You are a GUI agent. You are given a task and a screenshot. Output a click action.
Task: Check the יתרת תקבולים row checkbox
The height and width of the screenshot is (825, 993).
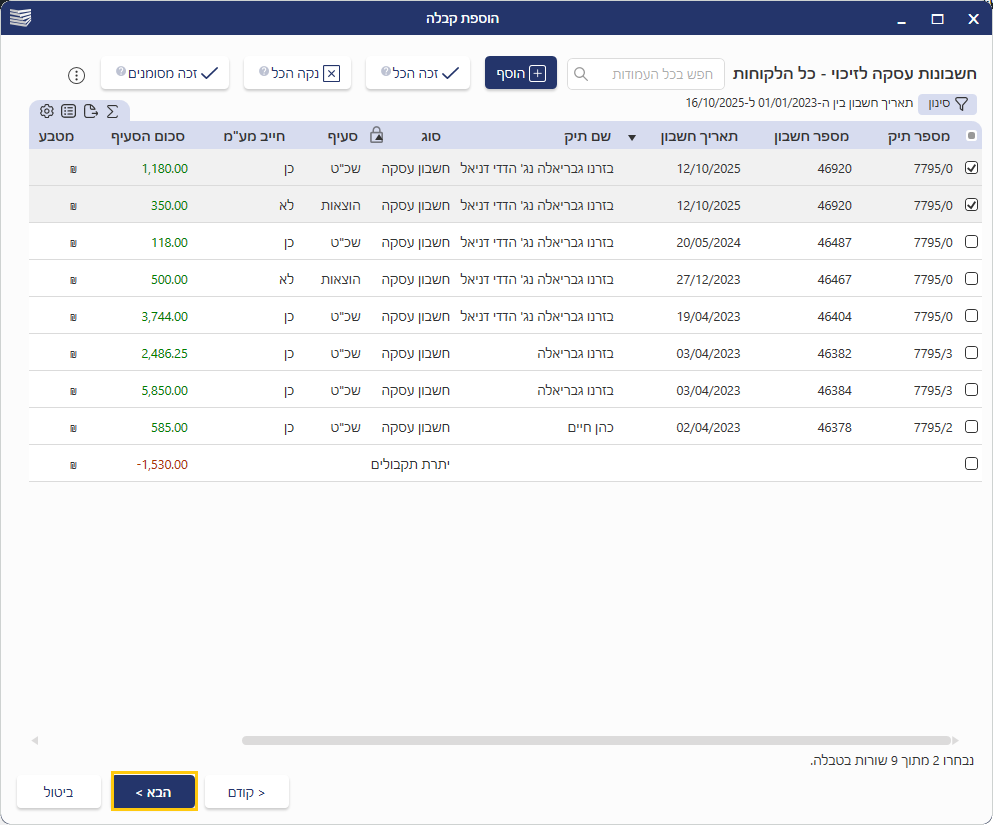point(970,464)
